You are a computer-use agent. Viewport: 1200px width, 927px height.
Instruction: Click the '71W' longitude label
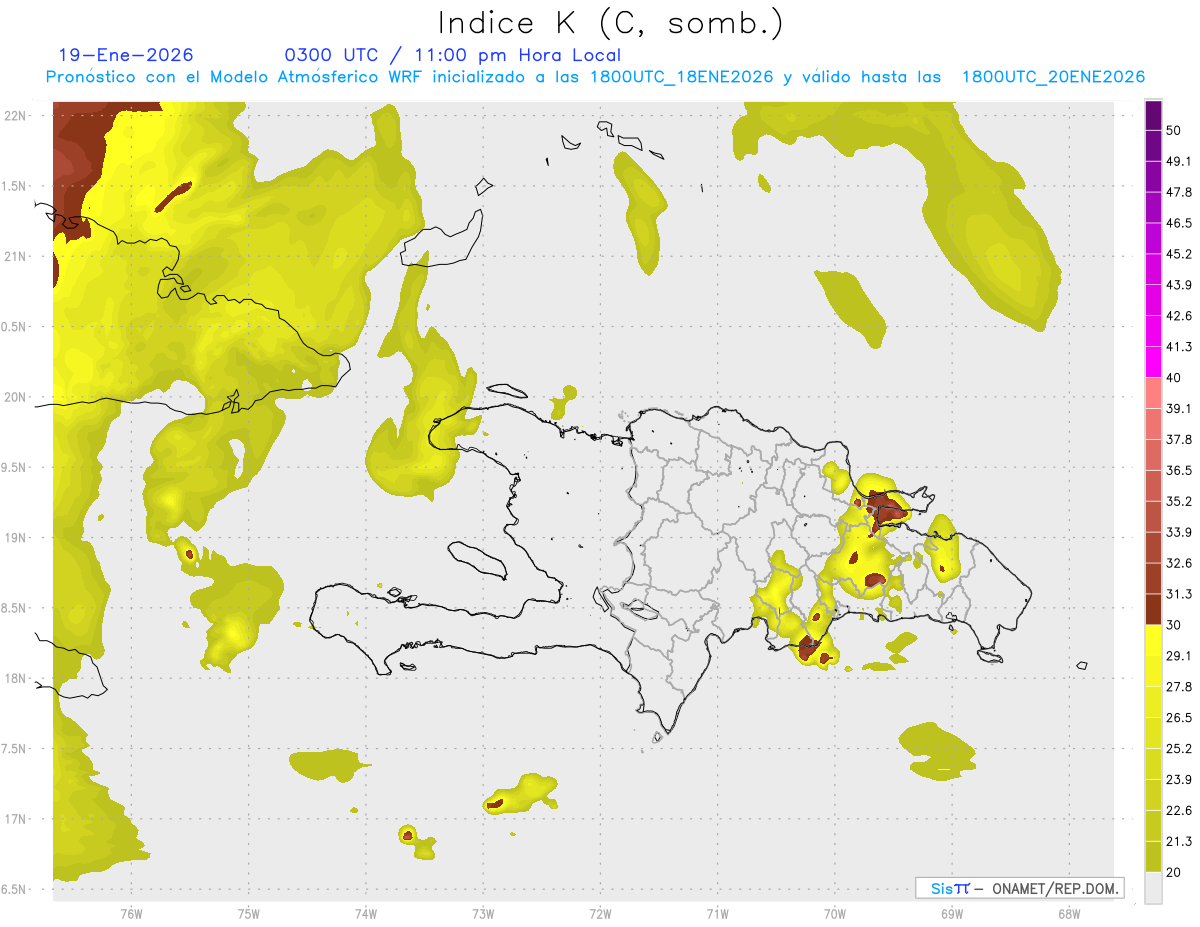pos(717,913)
